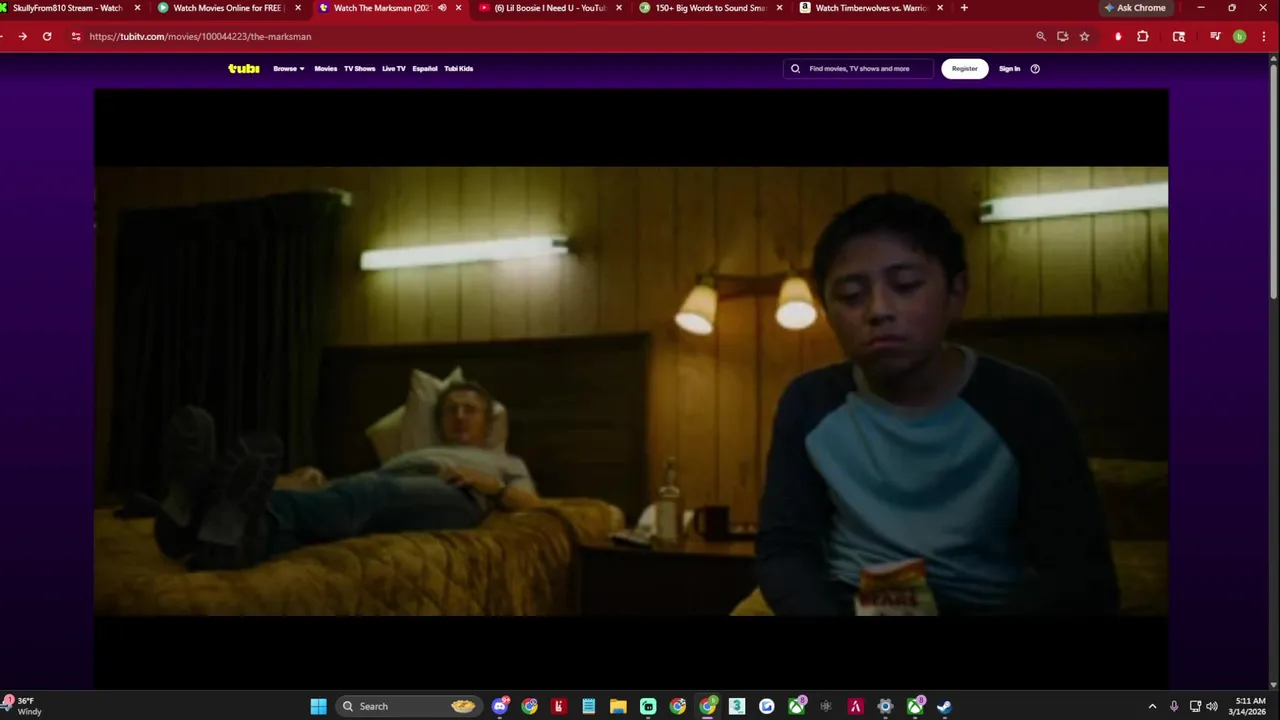Viewport: 1280px width, 720px height.
Task: Click the Tubi search field
Action: pos(858,69)
